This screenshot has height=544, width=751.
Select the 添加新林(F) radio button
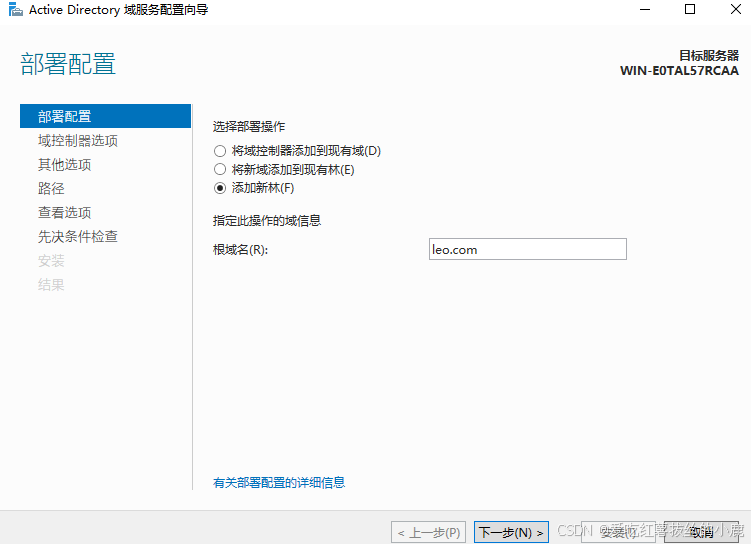(220, 188)
